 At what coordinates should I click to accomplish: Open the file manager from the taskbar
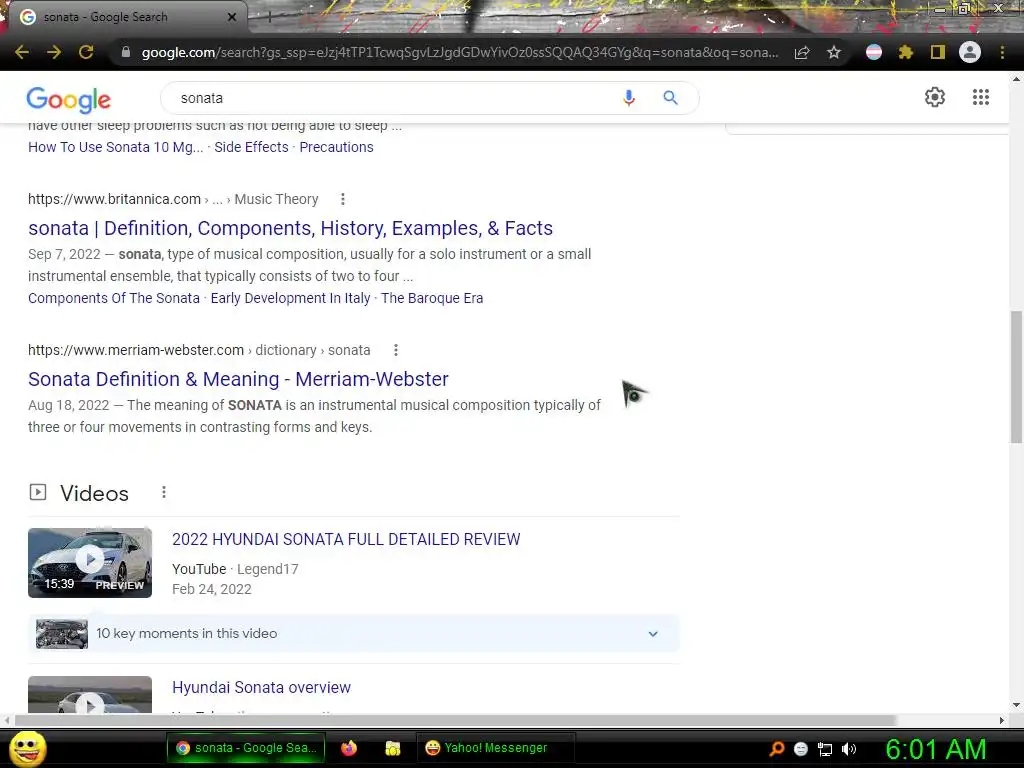click(x=392, y=748)
